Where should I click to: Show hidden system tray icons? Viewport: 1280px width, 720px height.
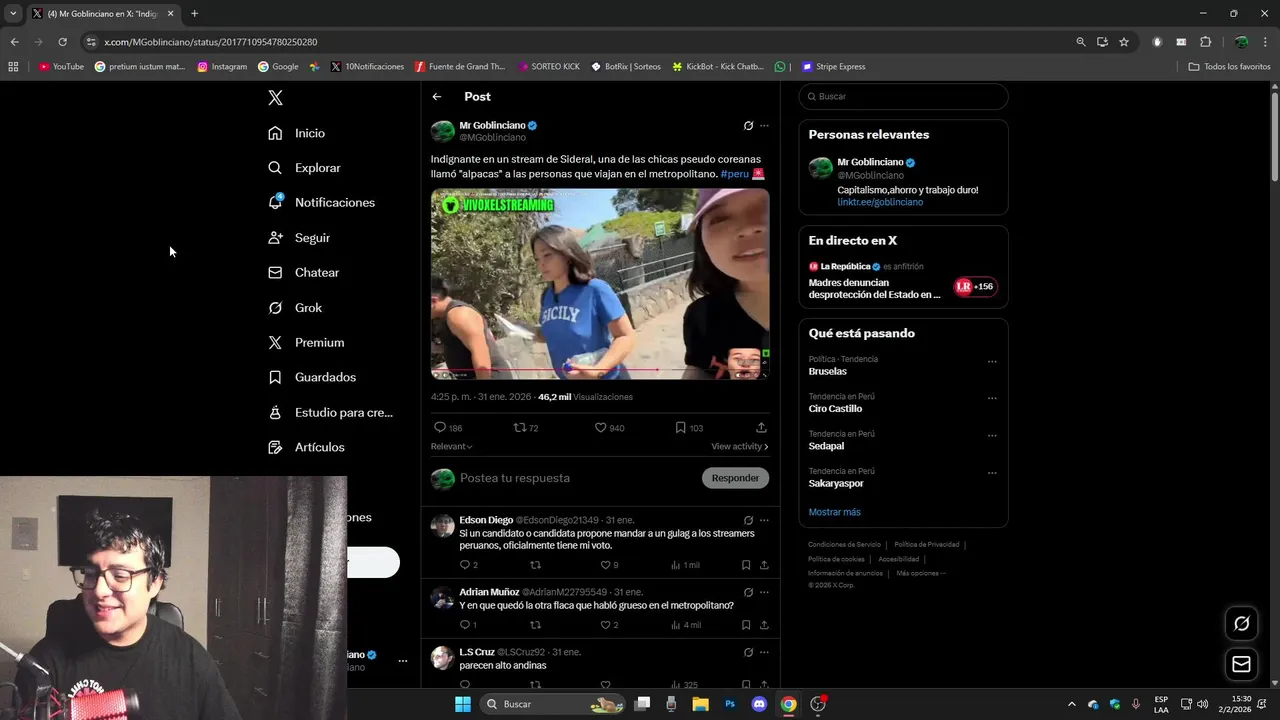[x=1071, y=704]
